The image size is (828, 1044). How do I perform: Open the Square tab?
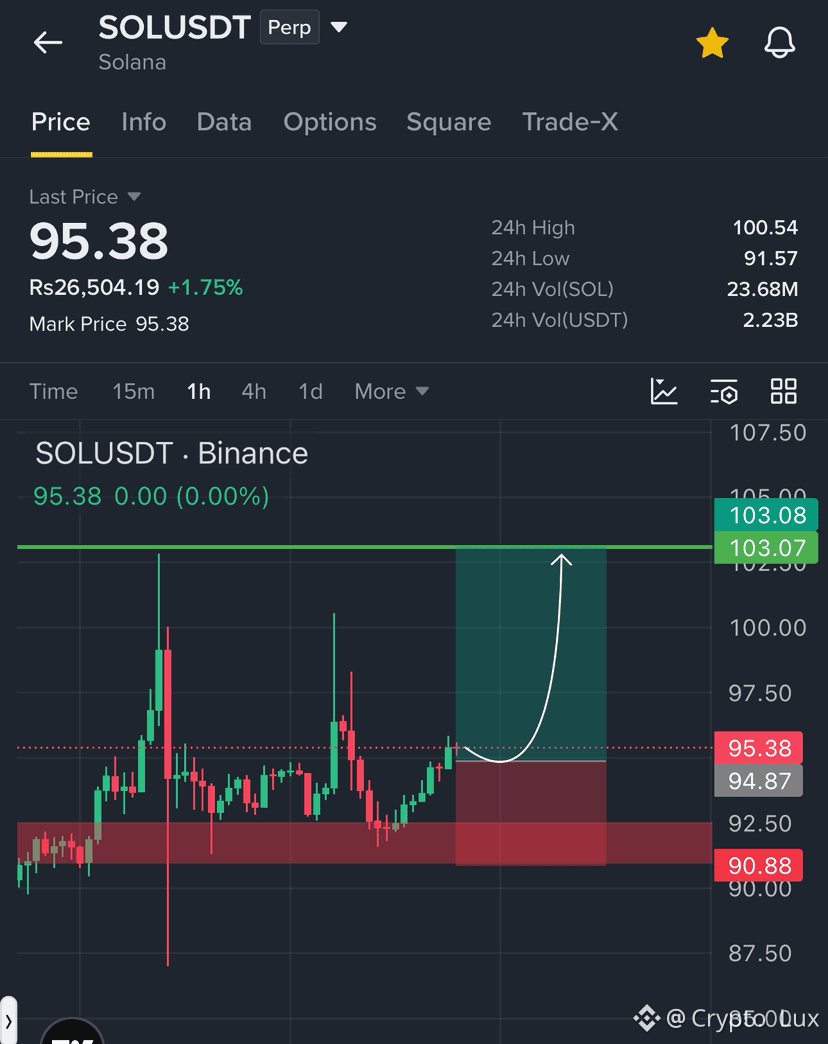449,122
